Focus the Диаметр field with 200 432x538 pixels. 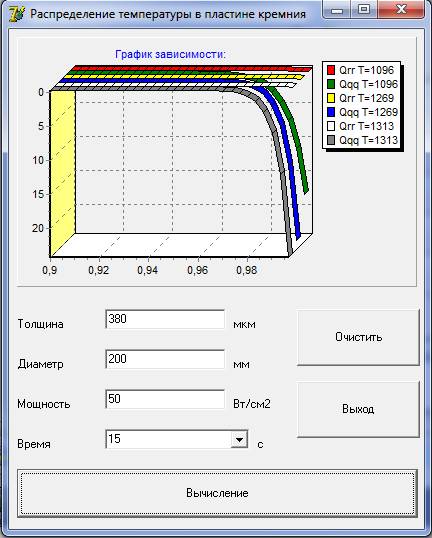pos(165,359)
